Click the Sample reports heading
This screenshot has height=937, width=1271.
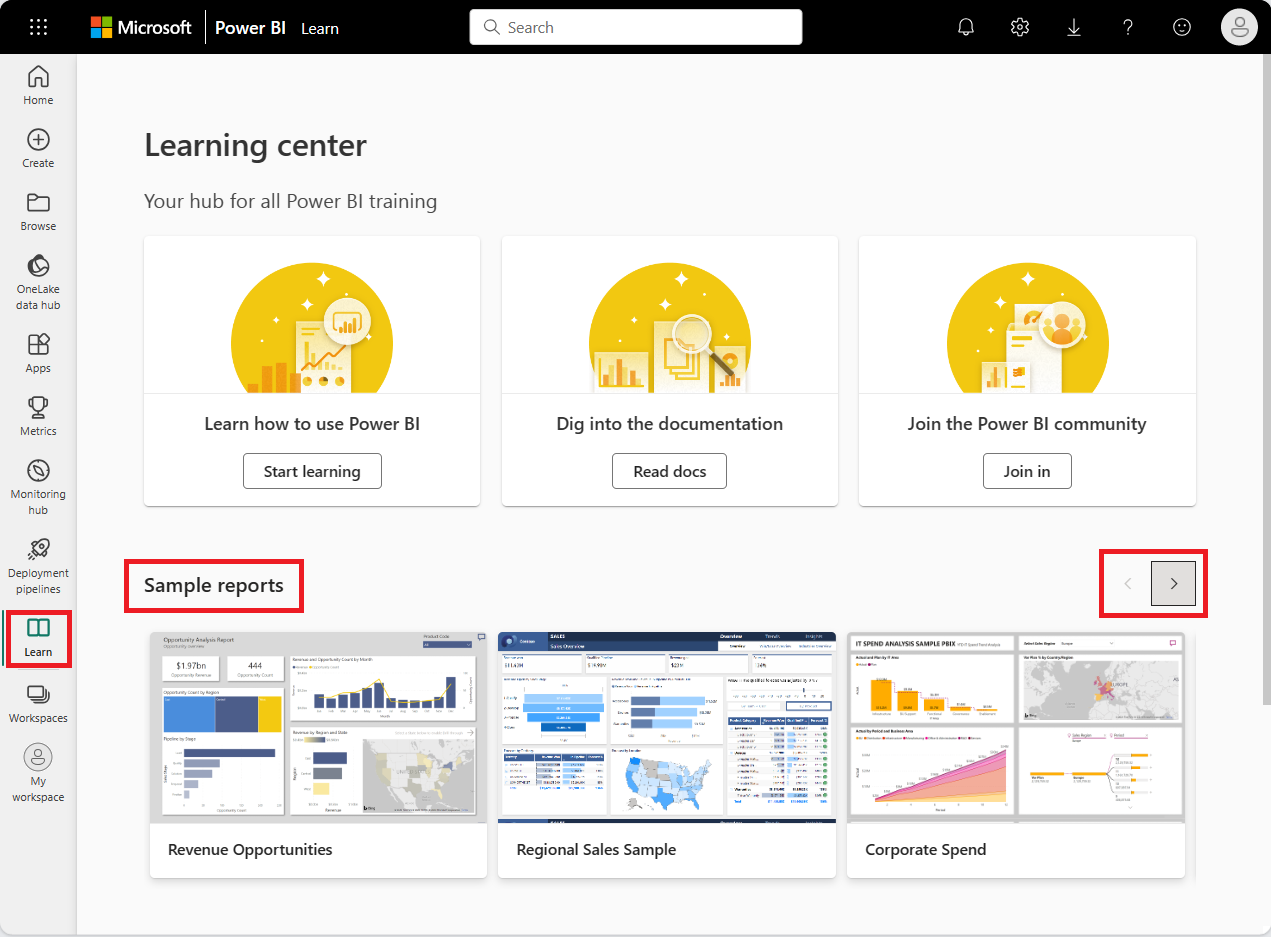click(x=214, y=585)
